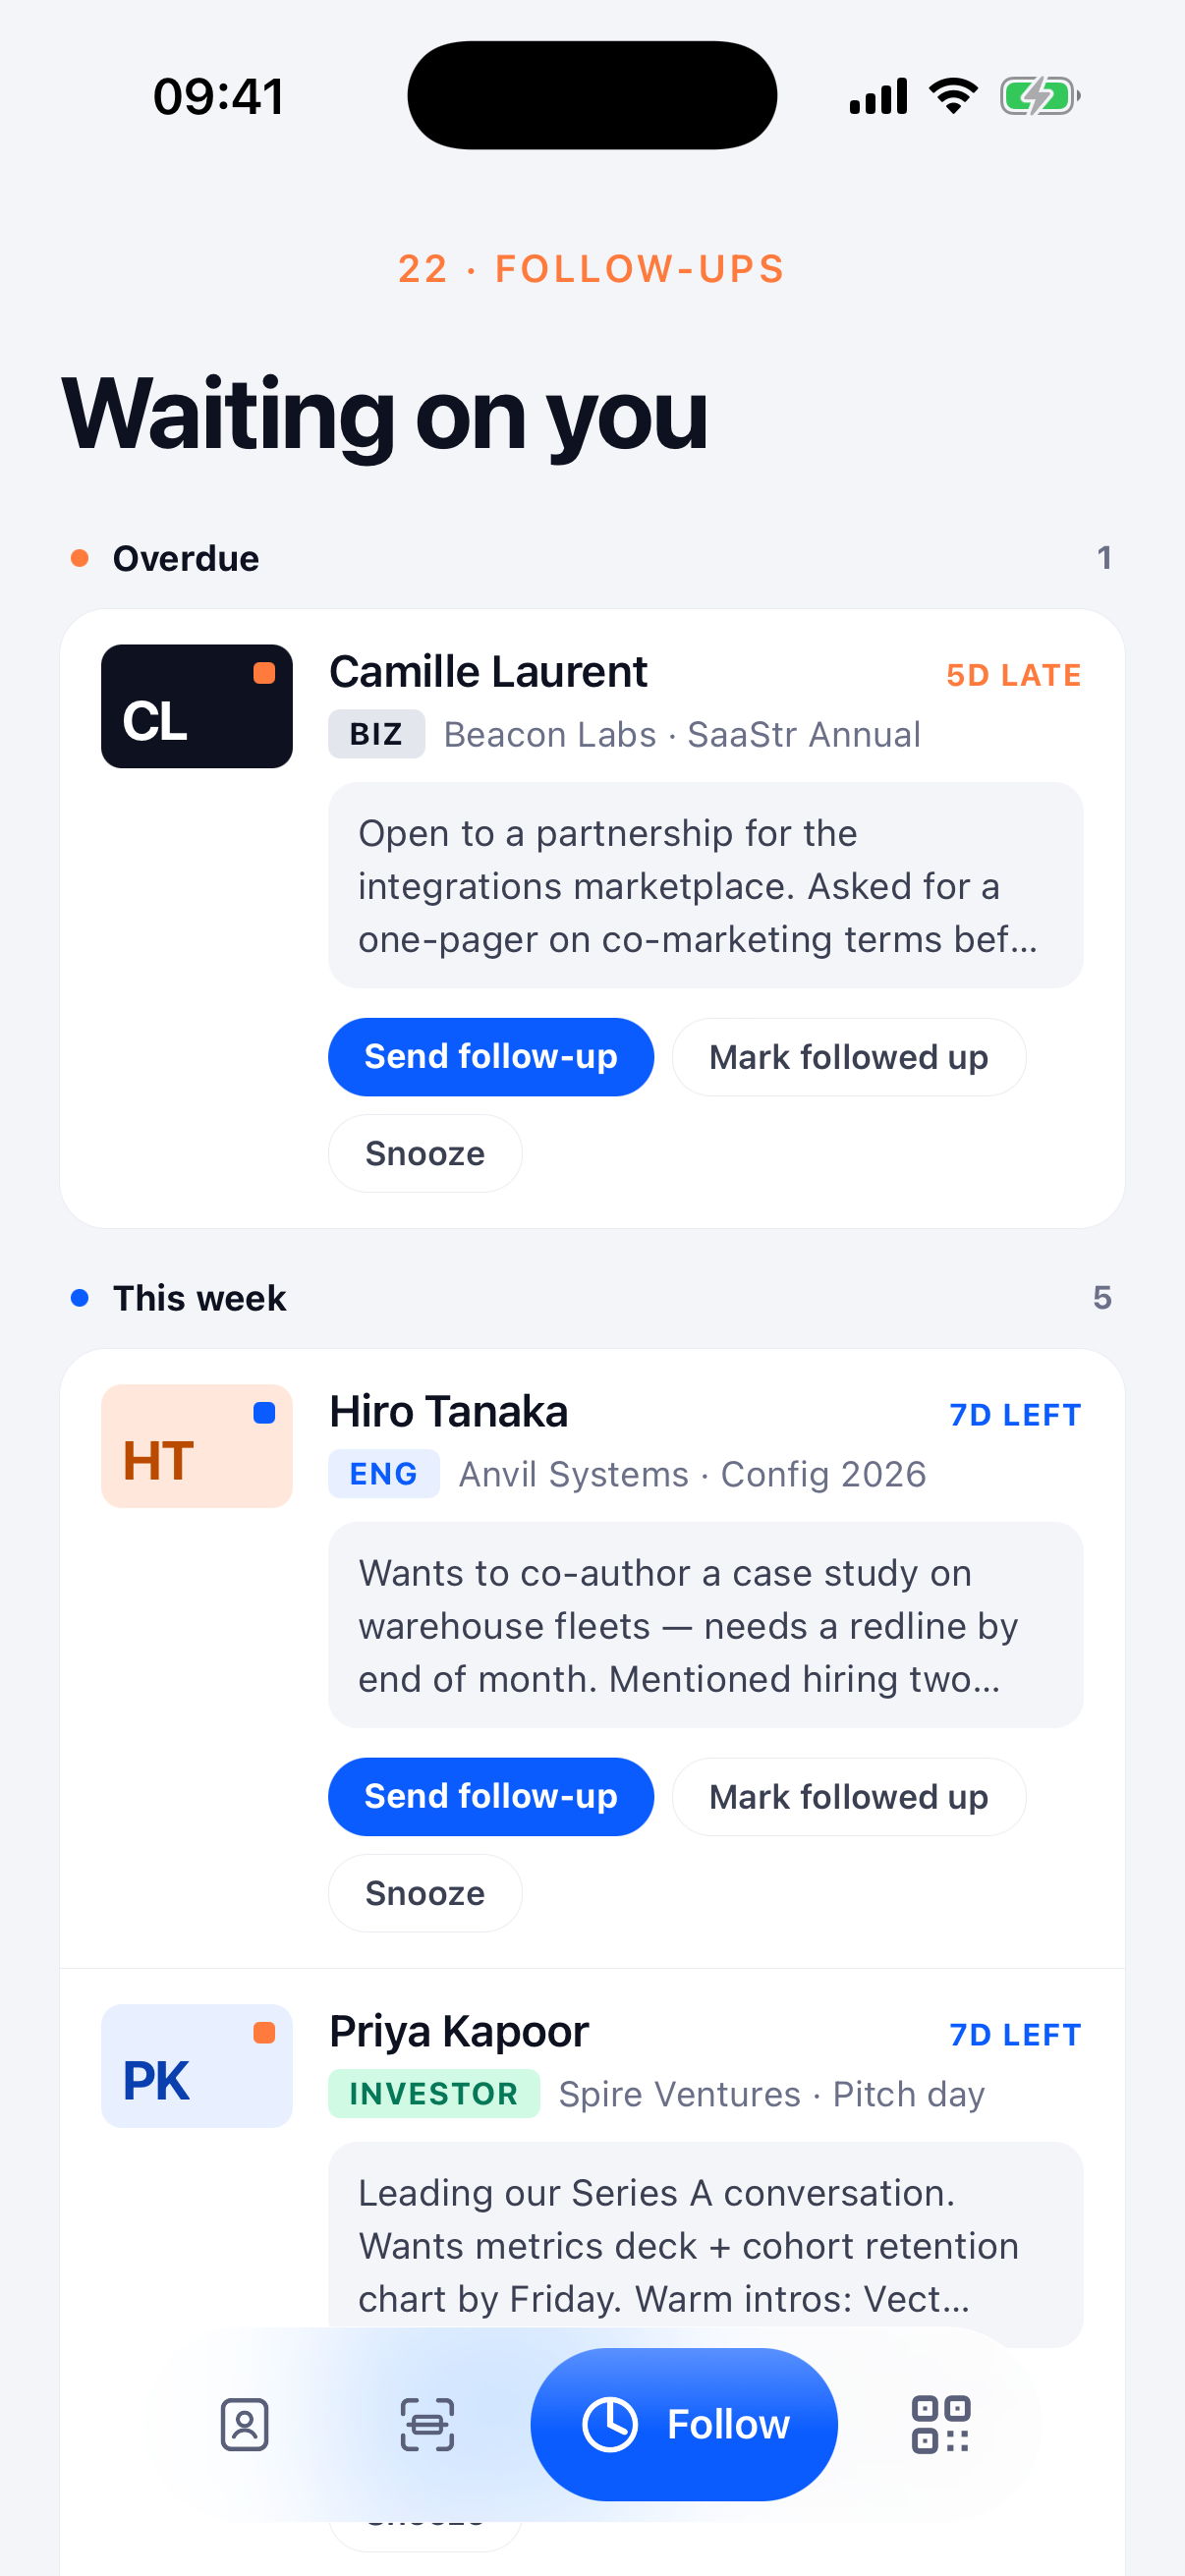
Task: Send follow-up to Hiro Tanaka
Action: [491, 1797]
